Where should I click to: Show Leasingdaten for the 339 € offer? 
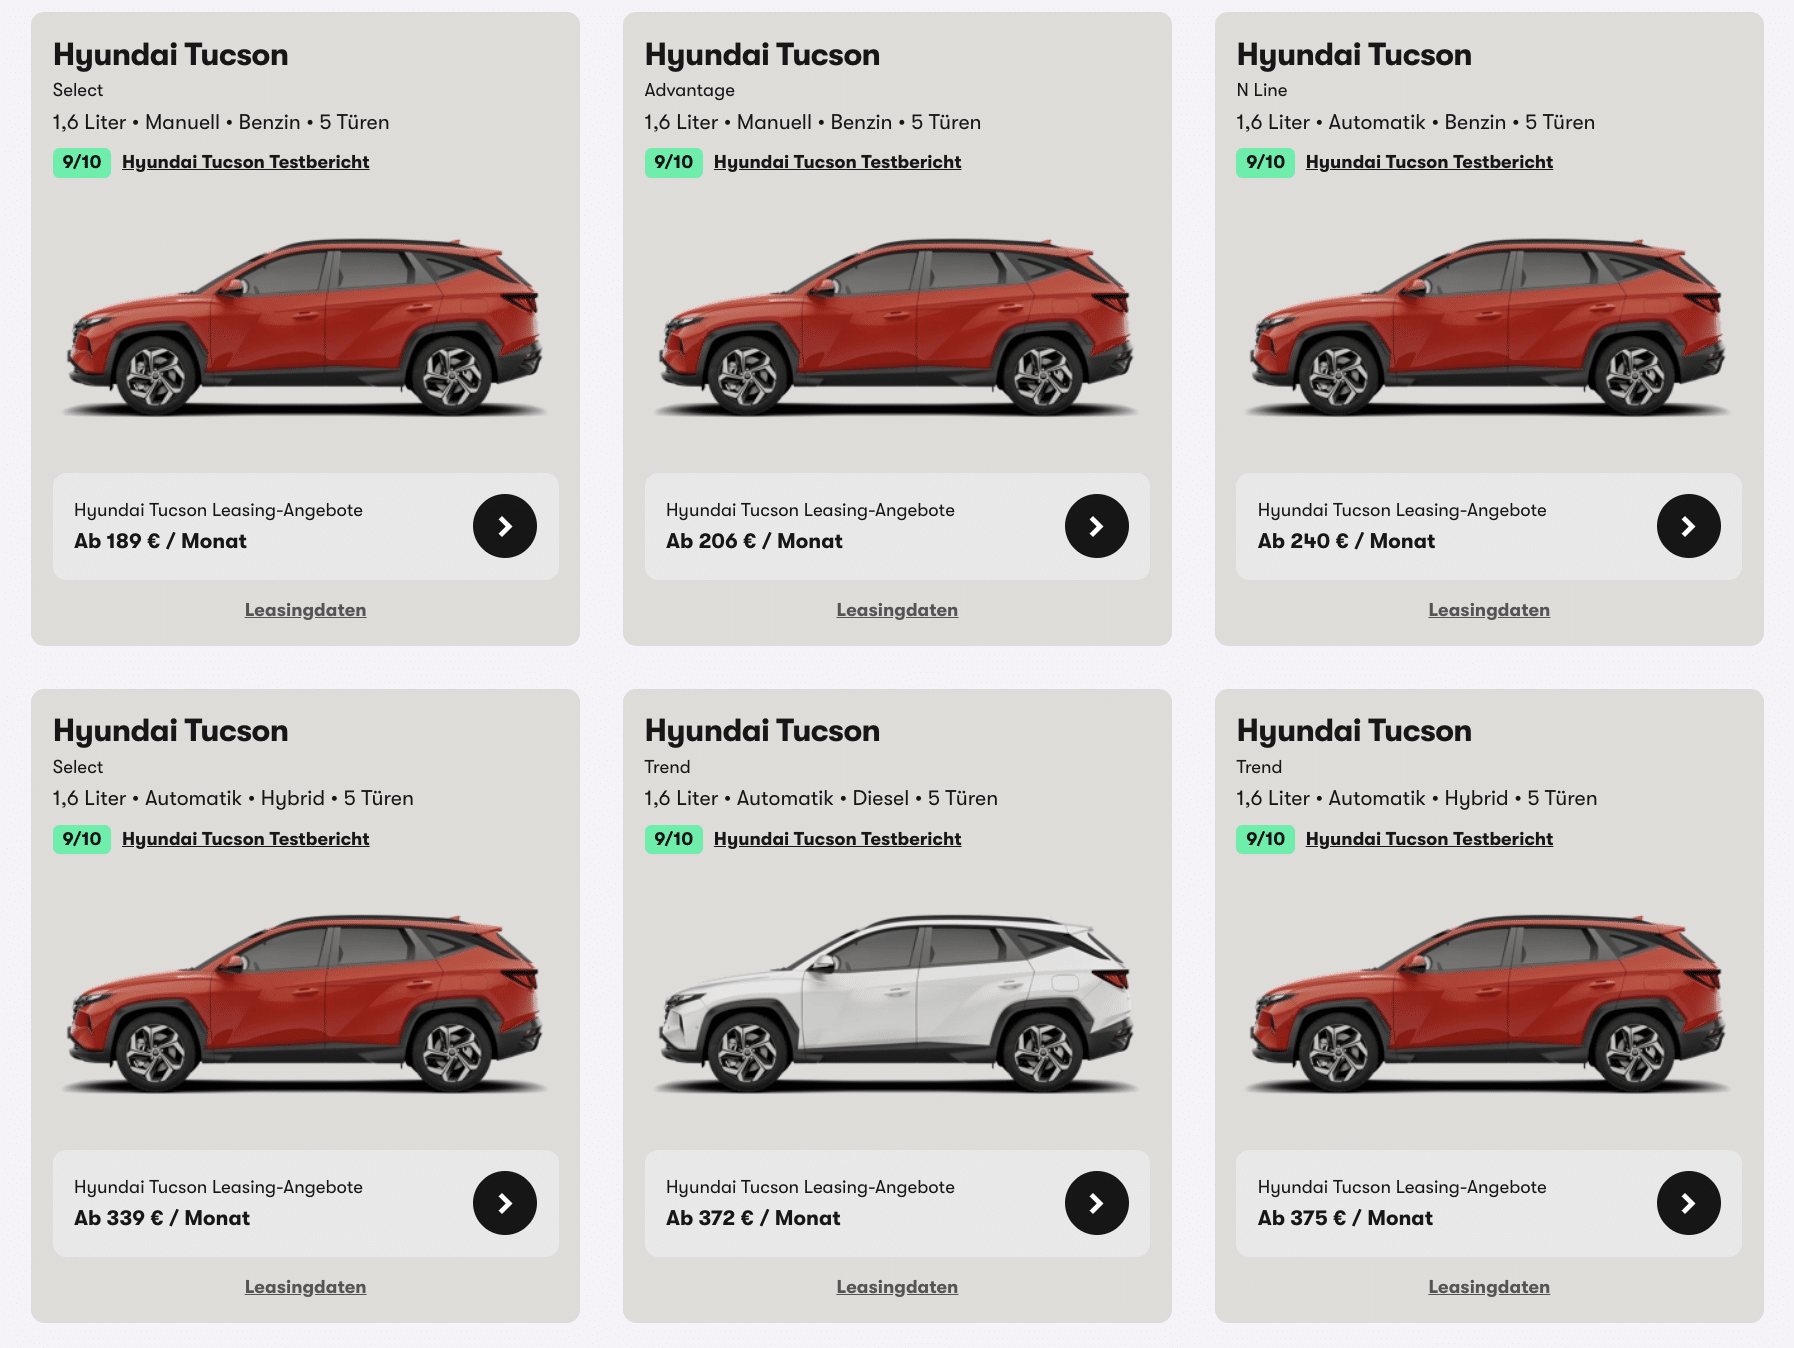305,1287
